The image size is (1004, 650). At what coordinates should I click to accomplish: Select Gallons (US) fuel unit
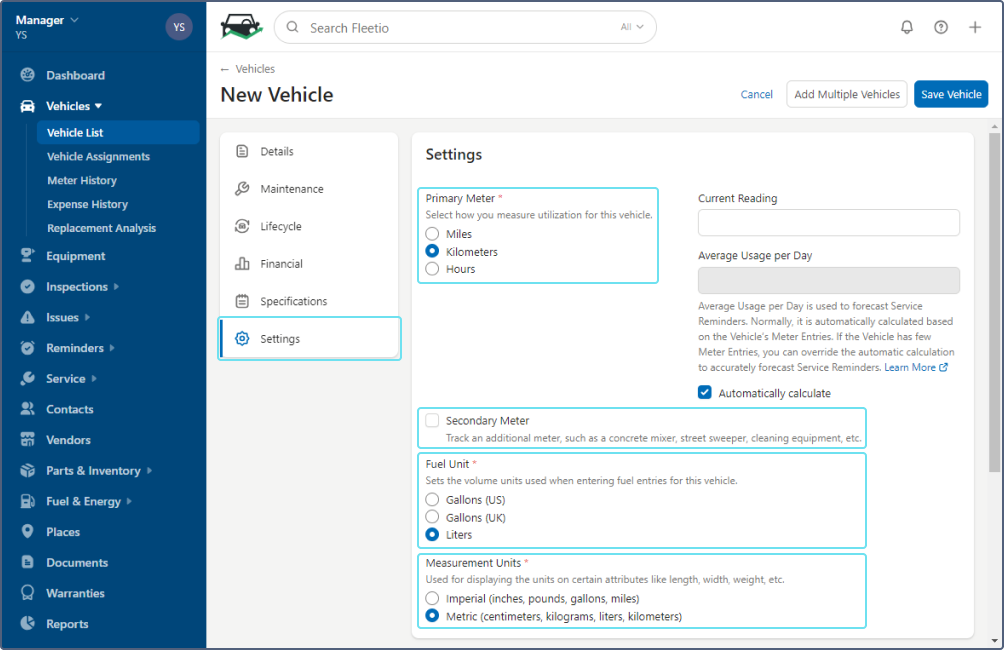(432, 499)
